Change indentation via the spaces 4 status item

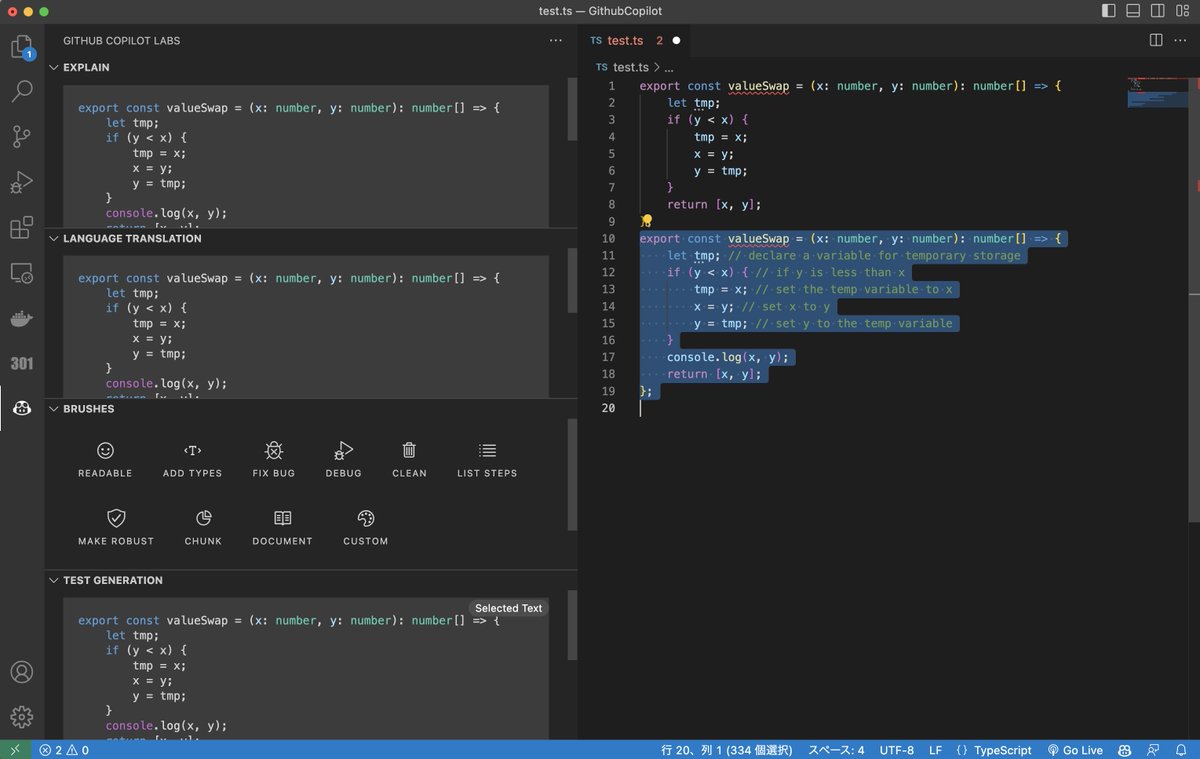pos(836,750)
